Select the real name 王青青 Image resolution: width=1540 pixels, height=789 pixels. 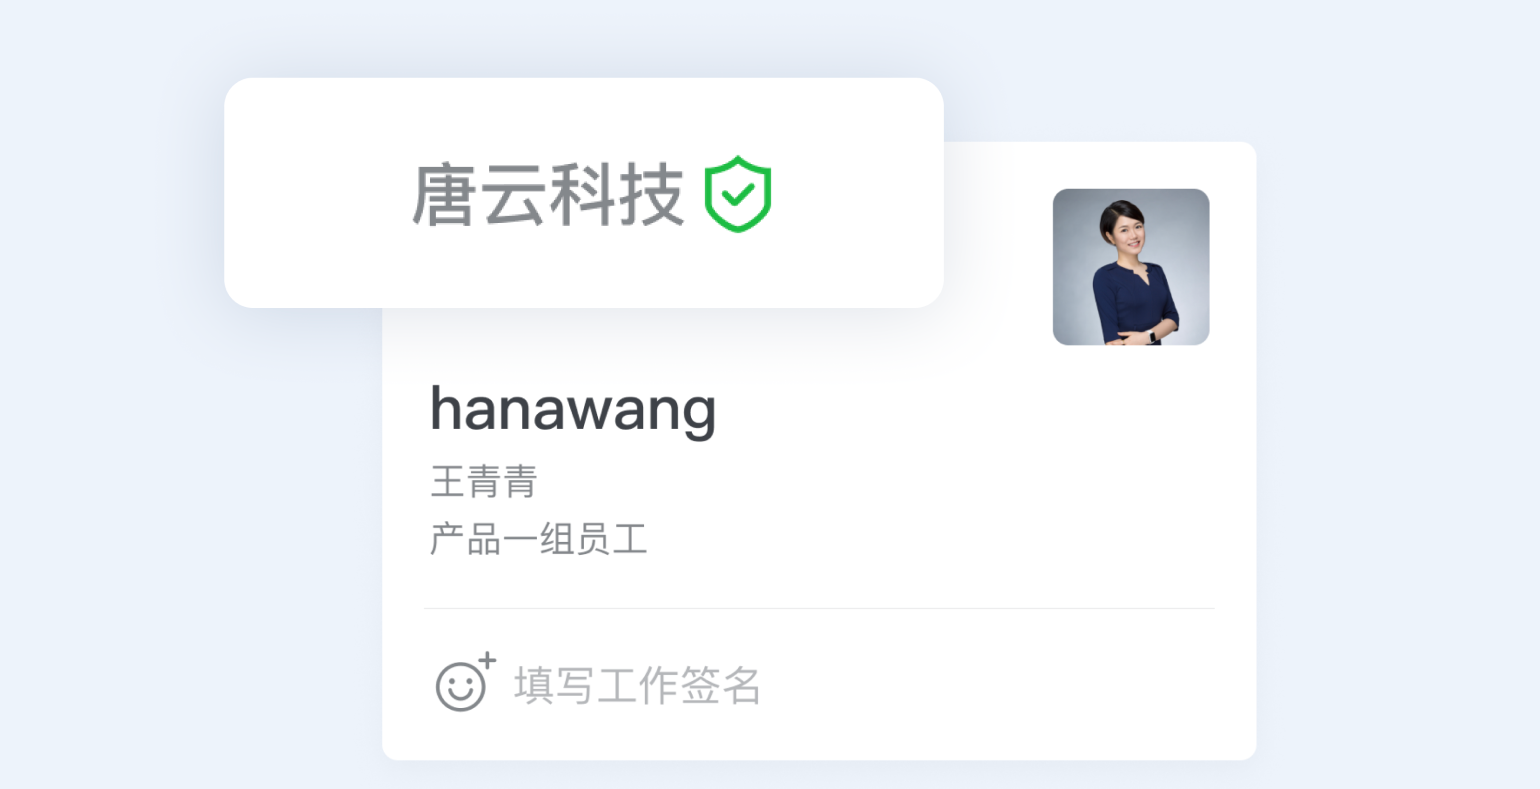click(484, 481)
